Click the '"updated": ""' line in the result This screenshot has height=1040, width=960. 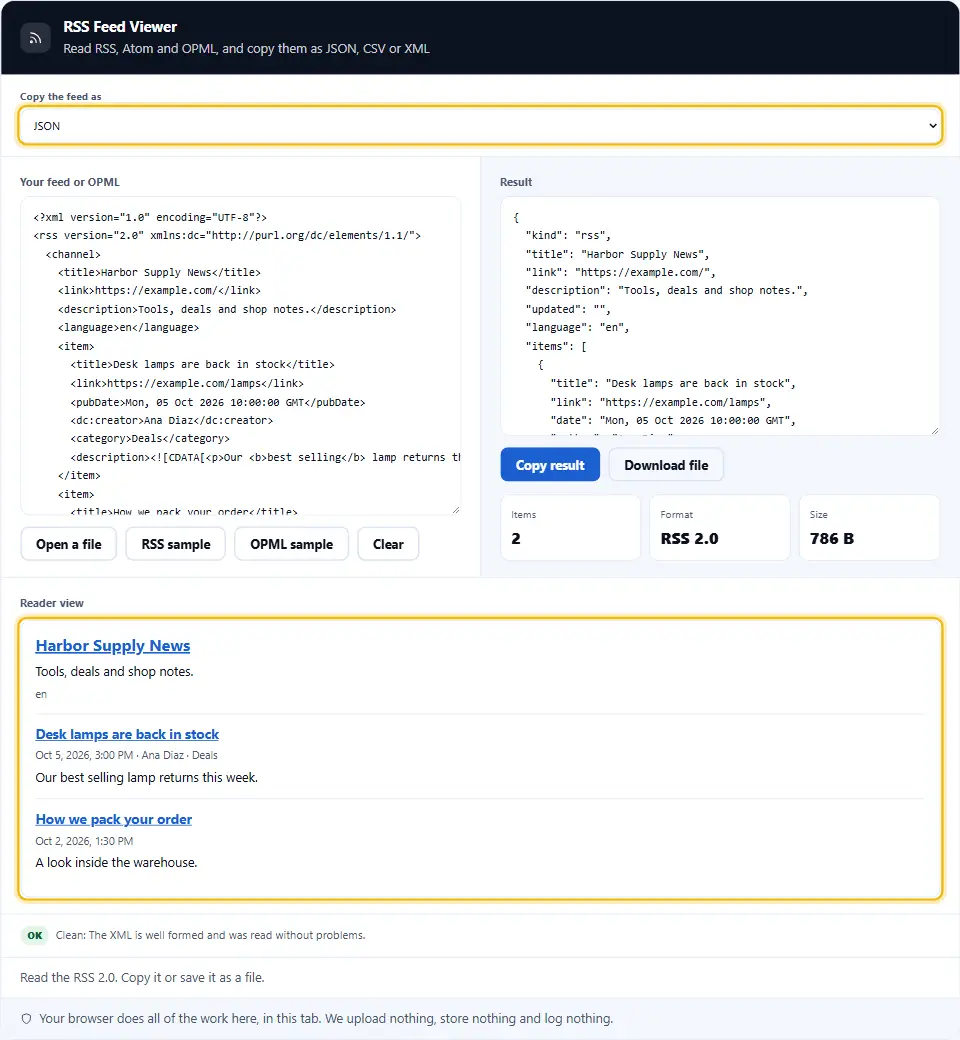[568, 309]
